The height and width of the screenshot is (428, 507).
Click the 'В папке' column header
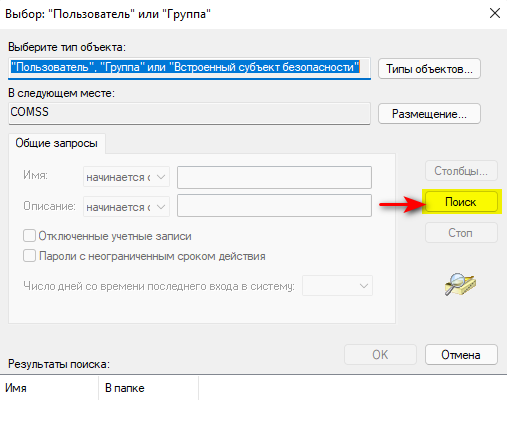click(149, 388)
